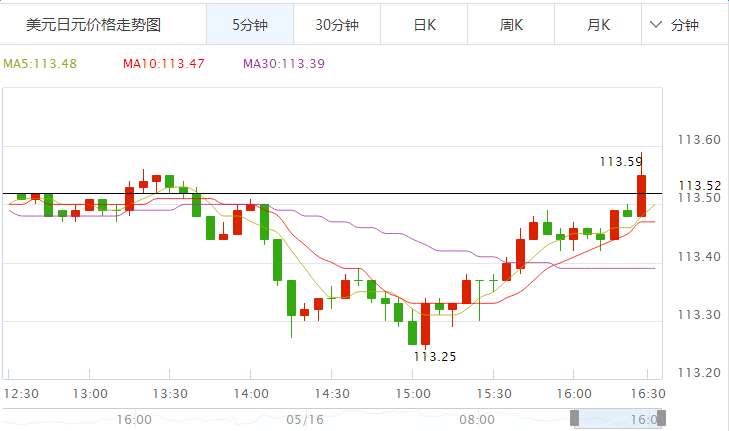Open the 日K daily chart tab
This screenshot has width=729, height=431.
(424, 25)
